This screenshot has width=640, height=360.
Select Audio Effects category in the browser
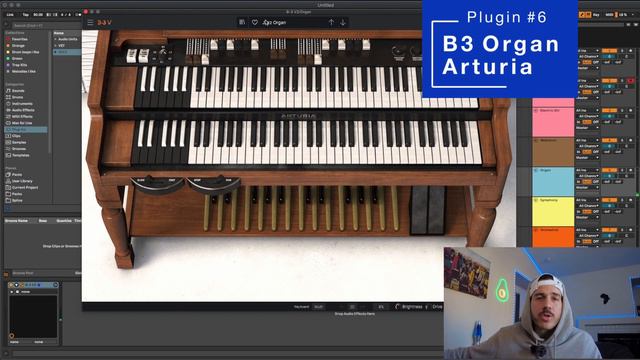[x=23, y=110]
